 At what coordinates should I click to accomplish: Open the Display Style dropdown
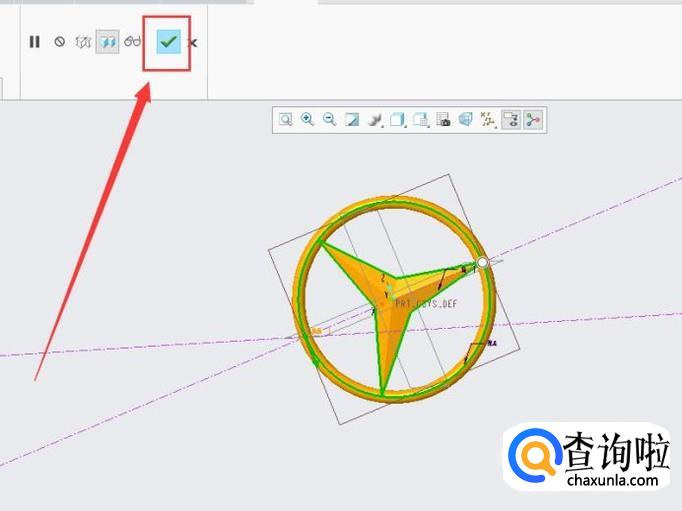point(374,120)
